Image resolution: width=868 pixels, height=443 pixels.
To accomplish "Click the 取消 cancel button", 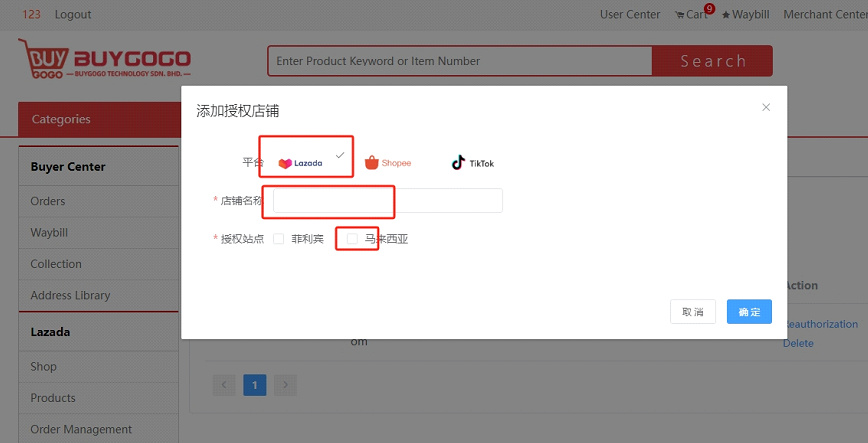I will 693,312.
